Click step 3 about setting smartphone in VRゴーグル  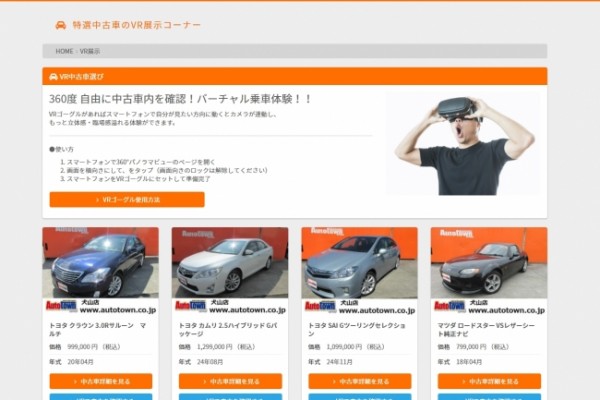pos(135,179)
